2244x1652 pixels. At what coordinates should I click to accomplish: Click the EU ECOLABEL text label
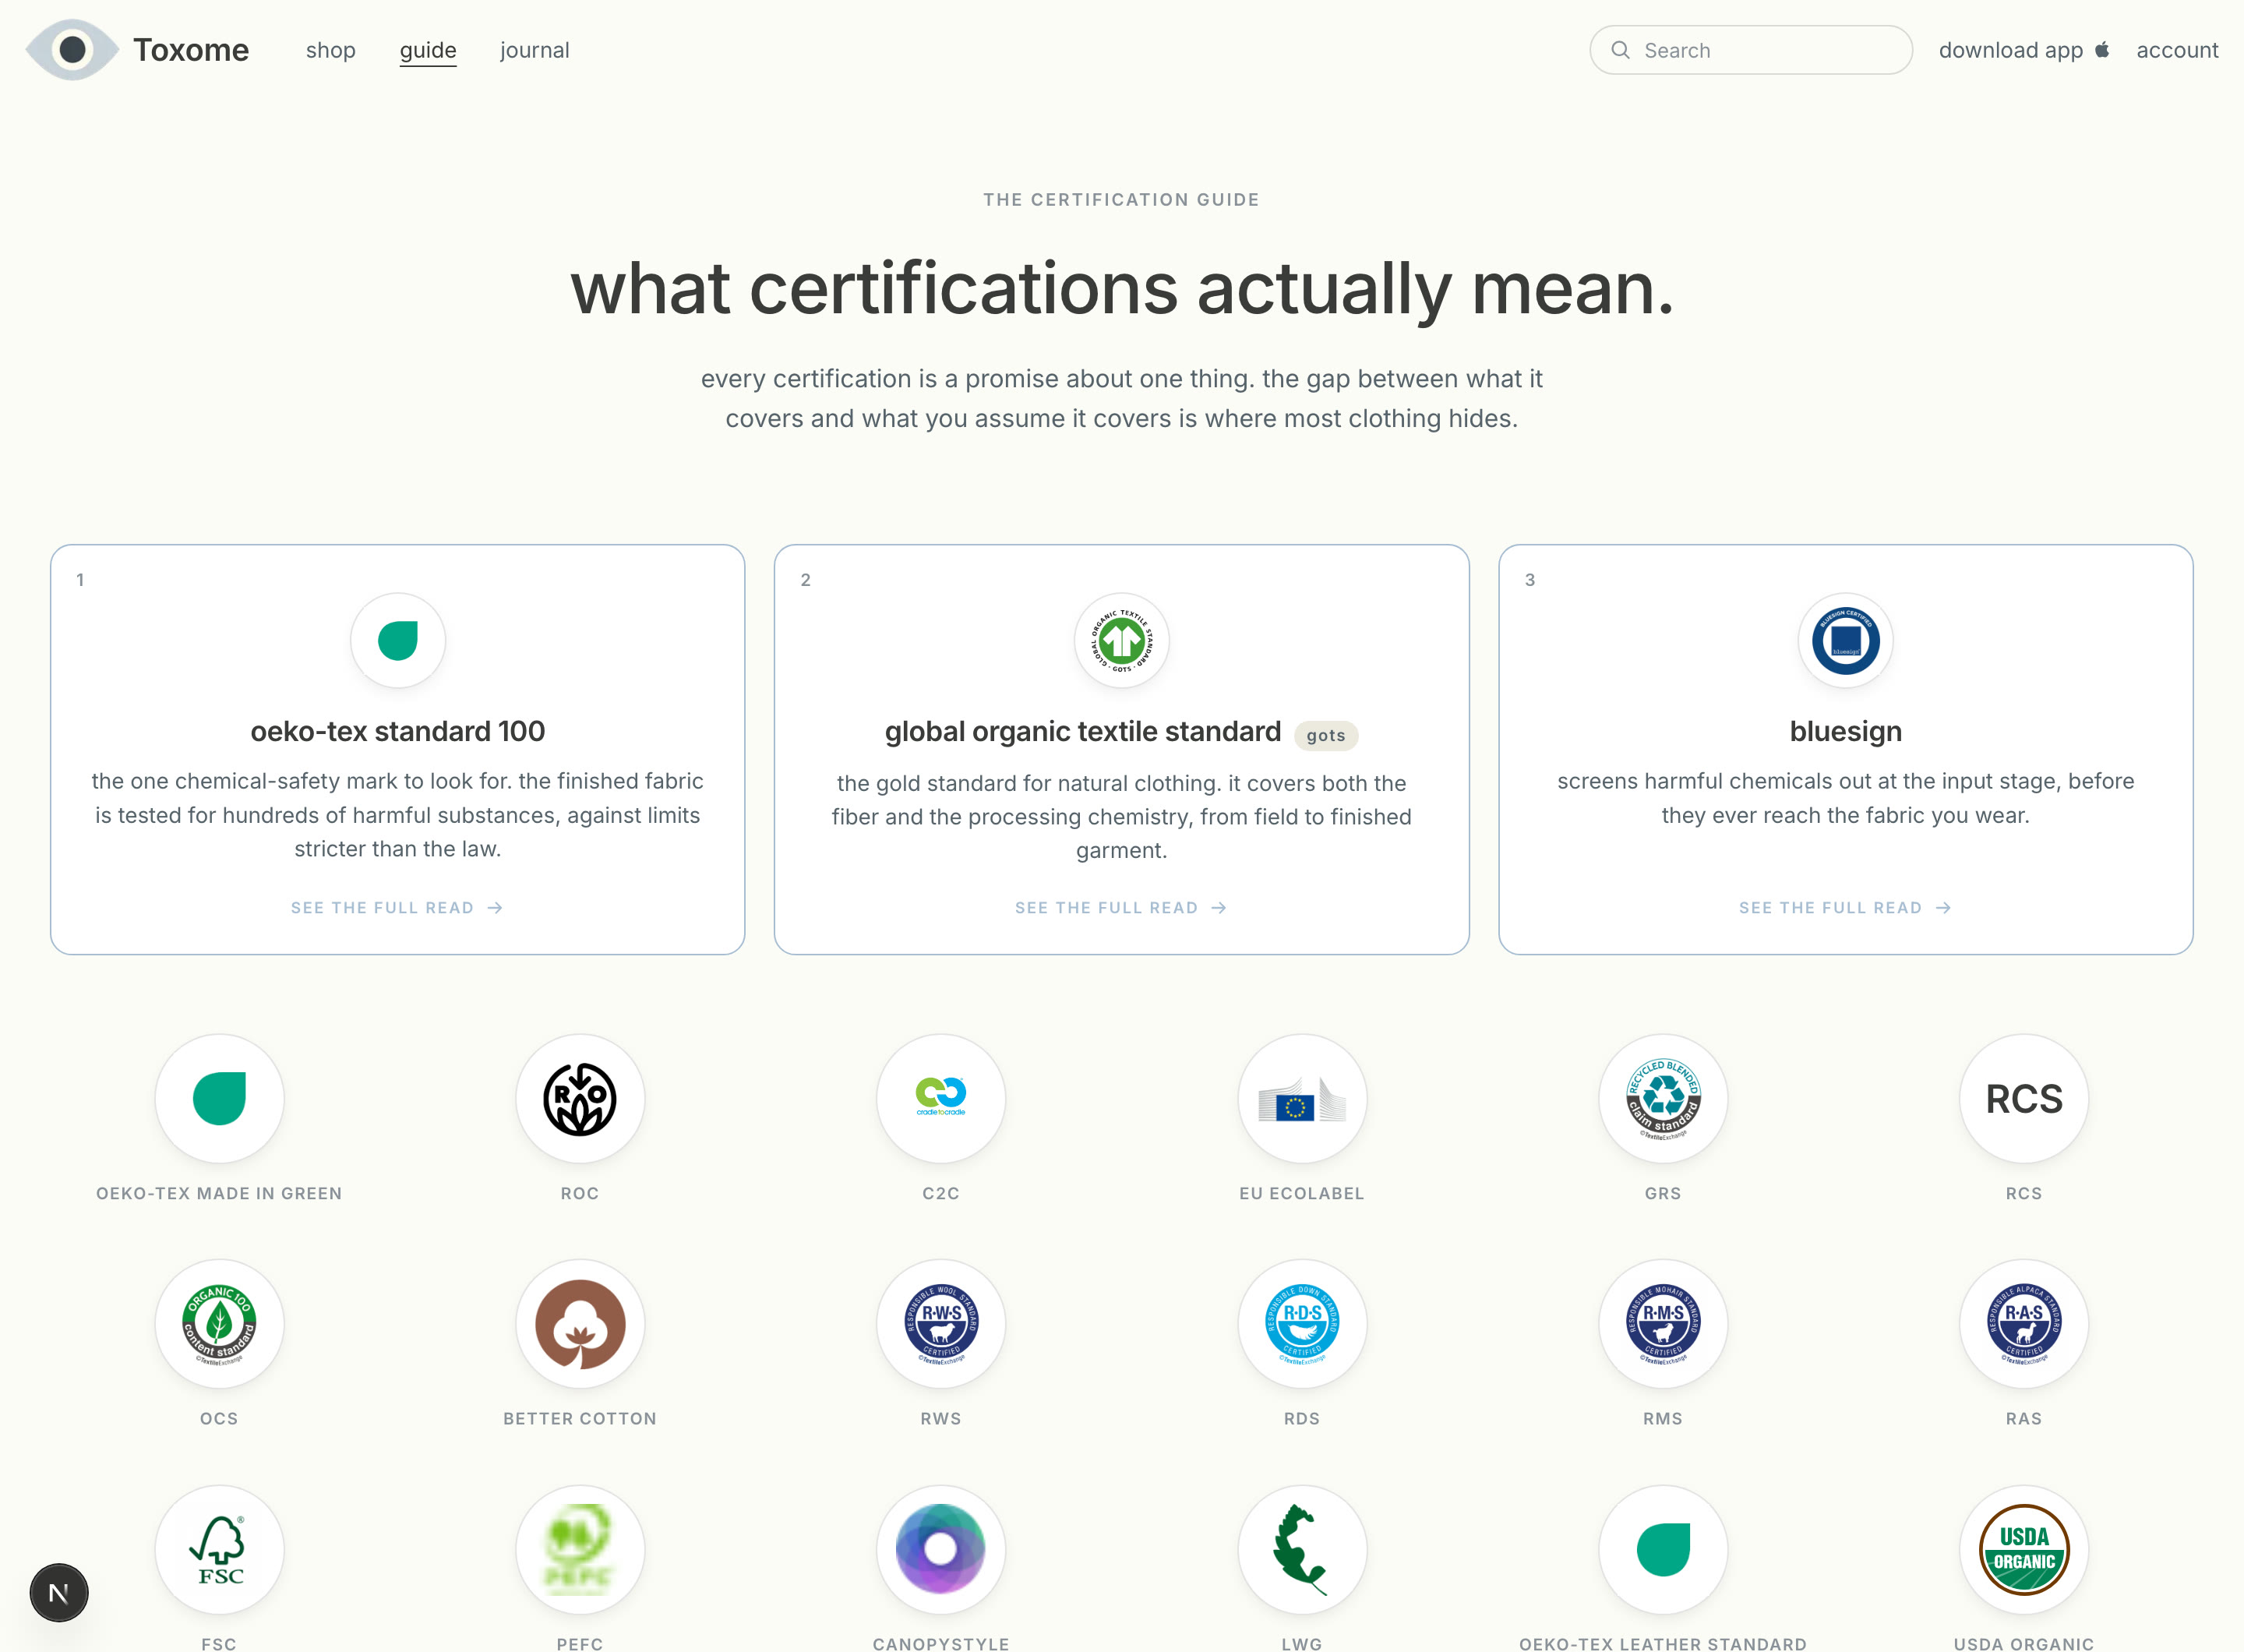point(1302,1194)
